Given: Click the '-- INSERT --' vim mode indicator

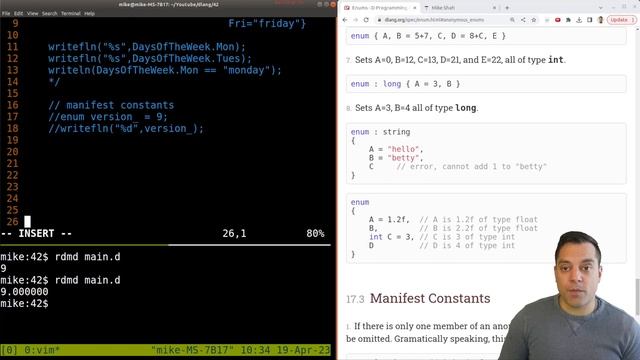Looking at the screenshot, I should coord(36,233).
